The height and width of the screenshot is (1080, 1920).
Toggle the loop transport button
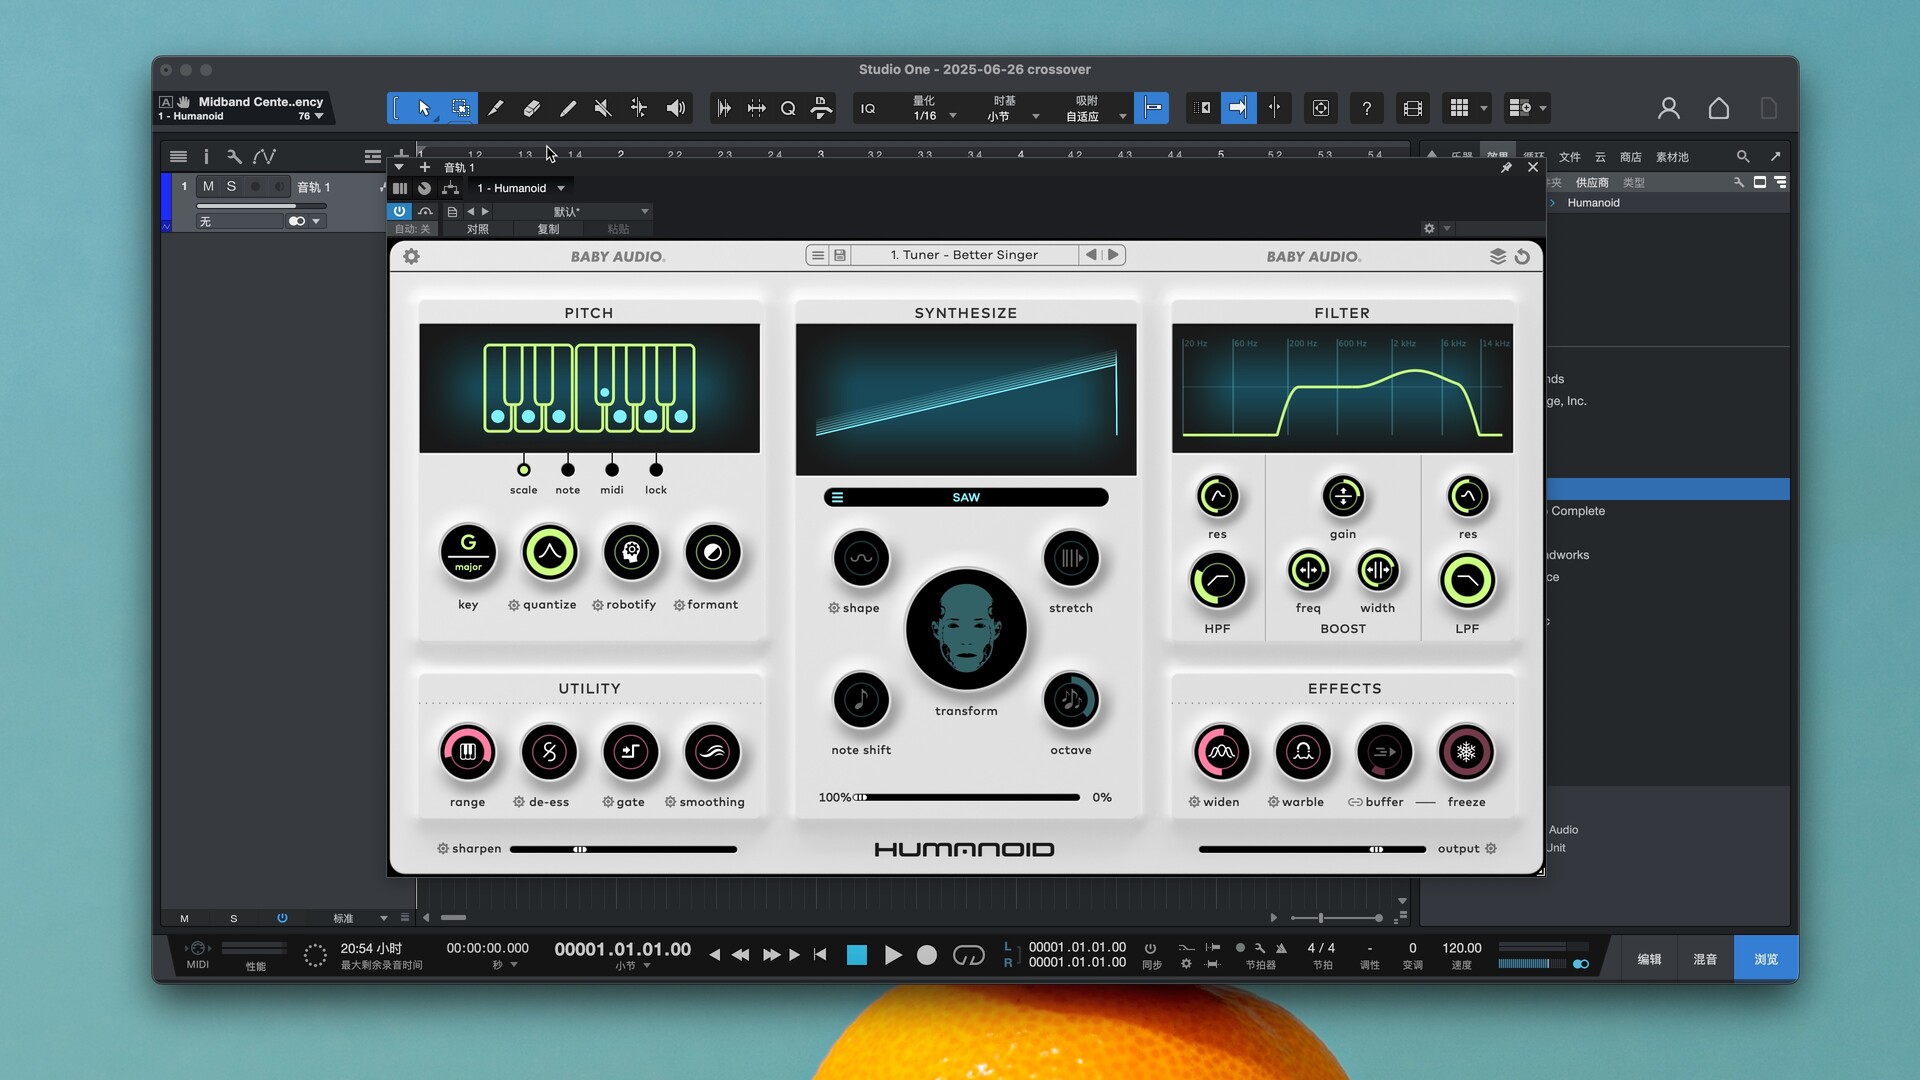(968, 955)
